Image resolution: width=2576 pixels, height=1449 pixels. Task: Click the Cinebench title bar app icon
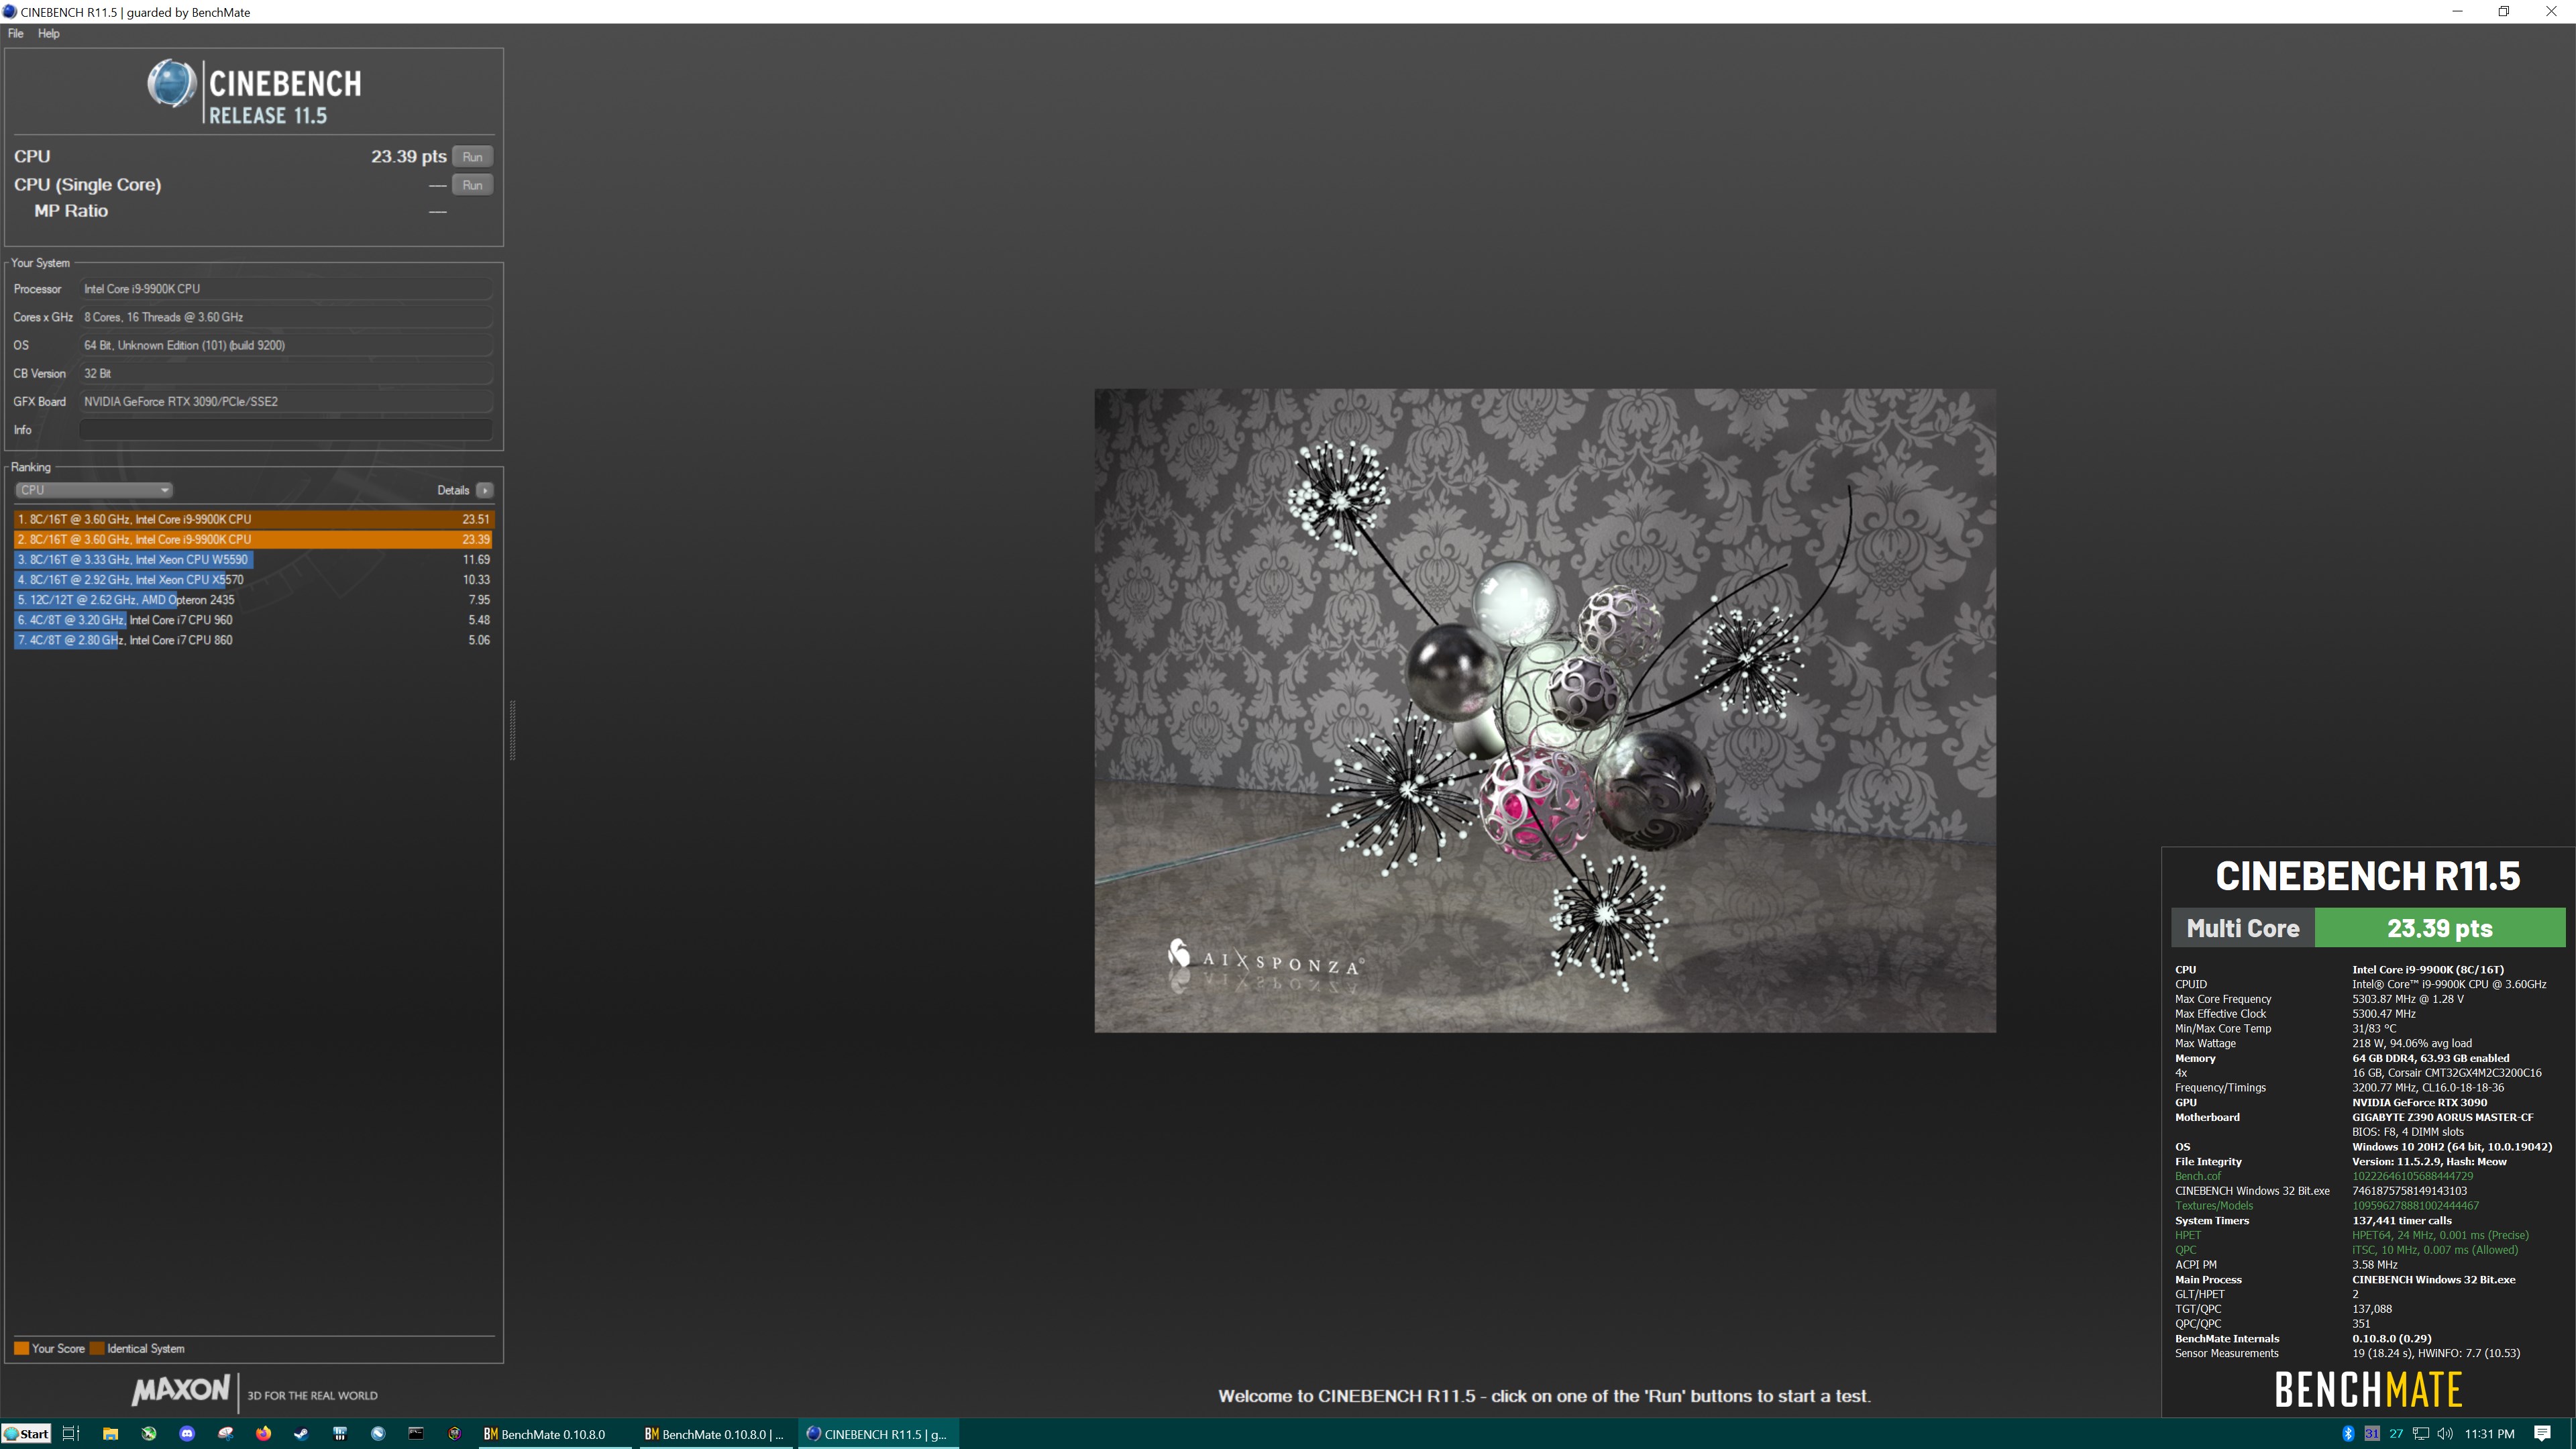click(10, 12)
